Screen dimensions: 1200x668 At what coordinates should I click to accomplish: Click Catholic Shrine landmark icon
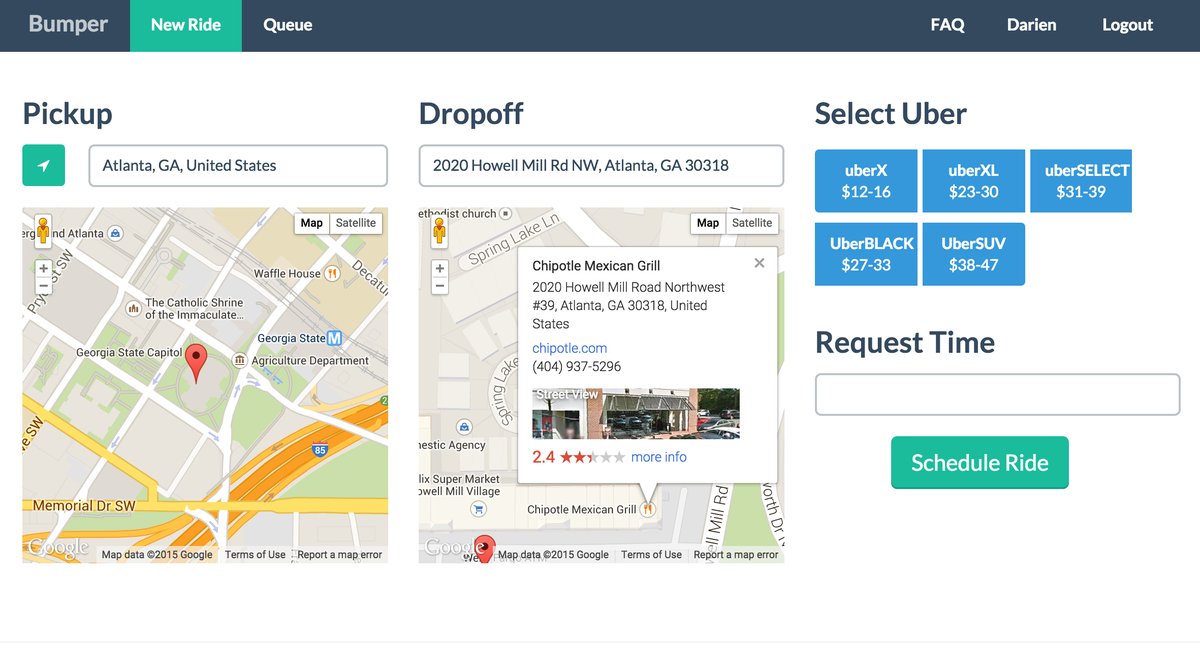pos(133,308)
